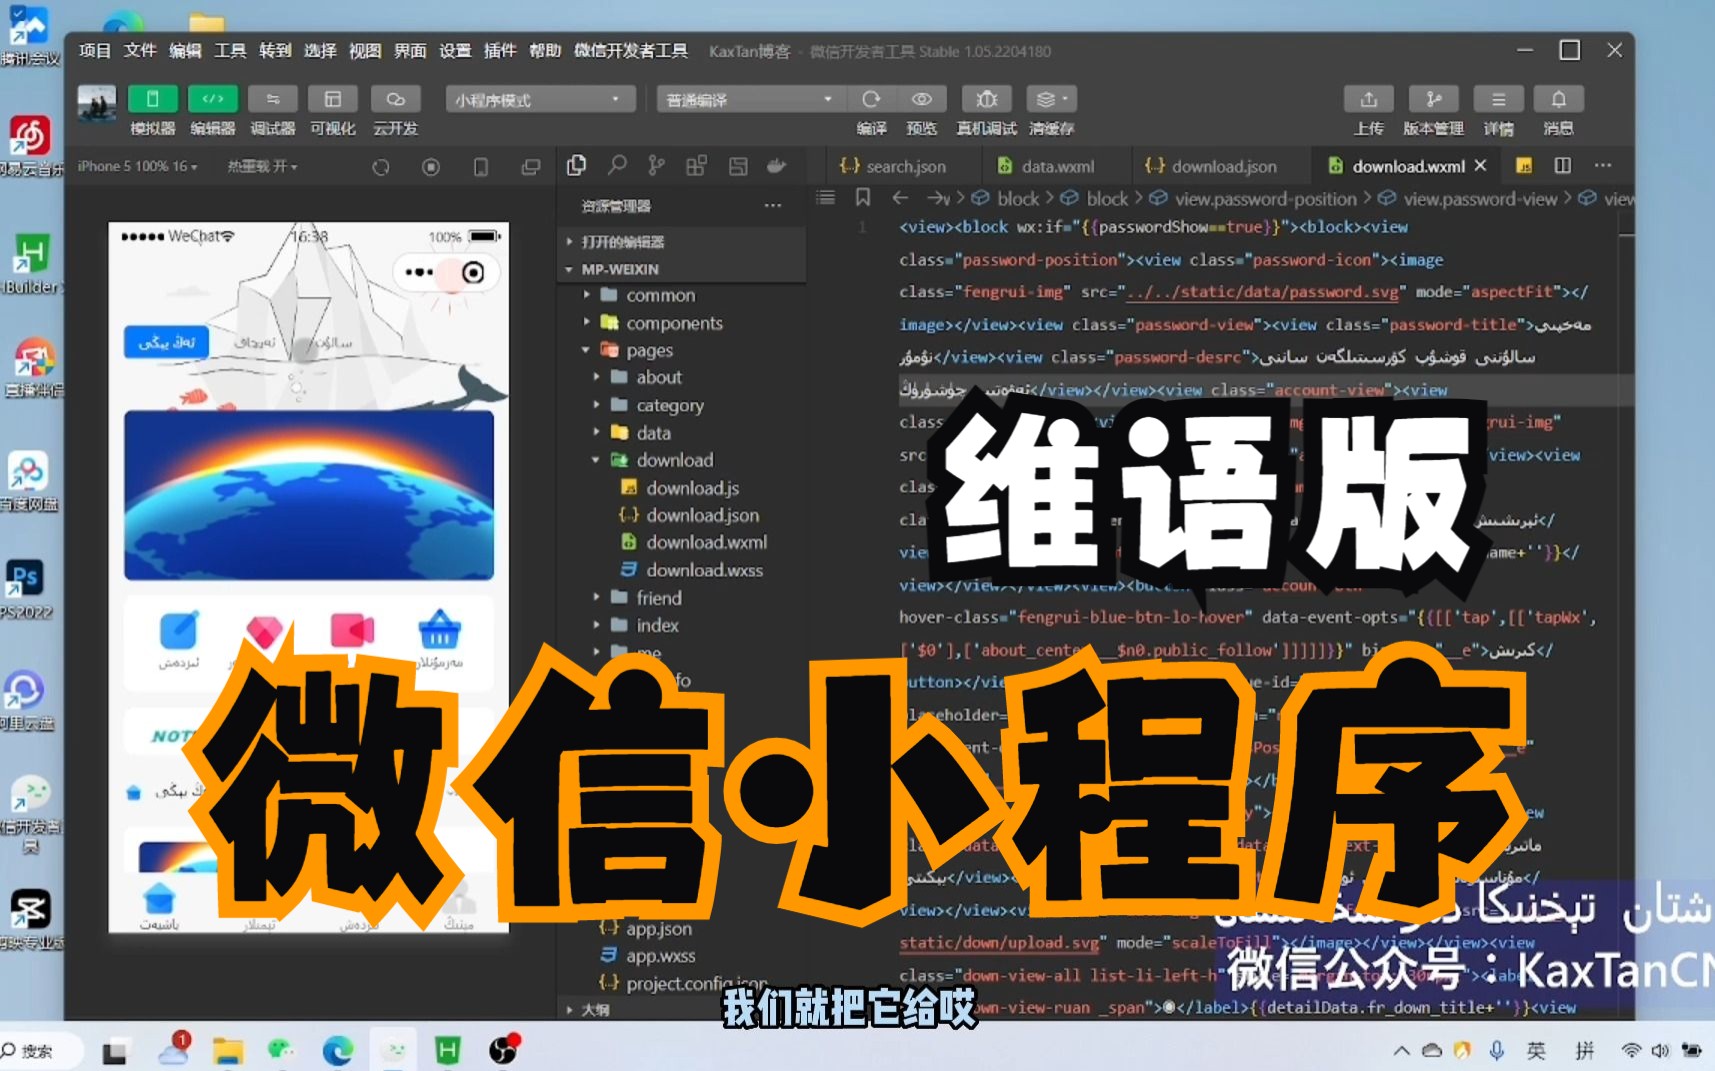
Task: Open the 可视化 visual editor button
Action: [333, 99]
